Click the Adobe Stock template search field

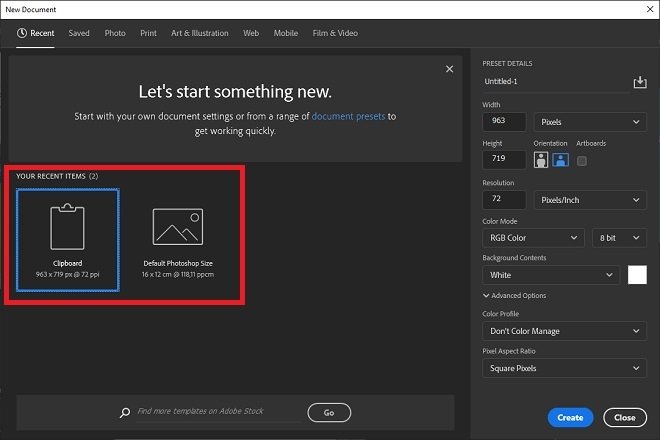(x=219, y=411)
